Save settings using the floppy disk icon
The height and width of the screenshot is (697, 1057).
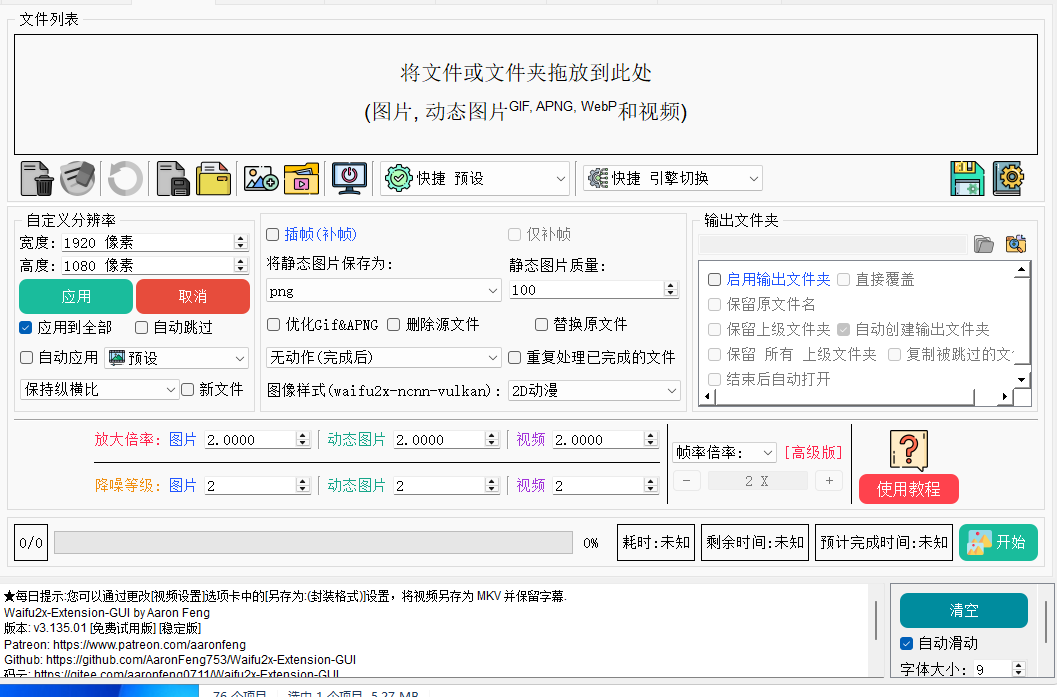(967, 178)
